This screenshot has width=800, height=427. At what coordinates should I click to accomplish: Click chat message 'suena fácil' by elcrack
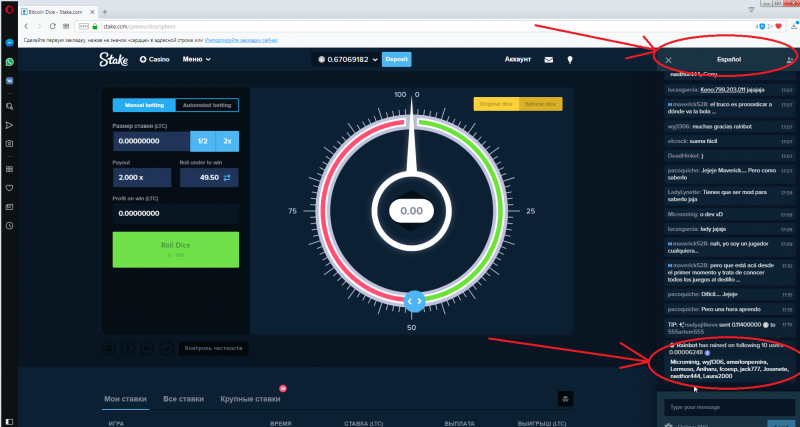706,141
